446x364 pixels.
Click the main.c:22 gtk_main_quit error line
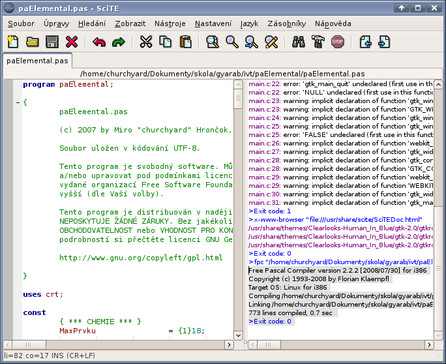340,84
